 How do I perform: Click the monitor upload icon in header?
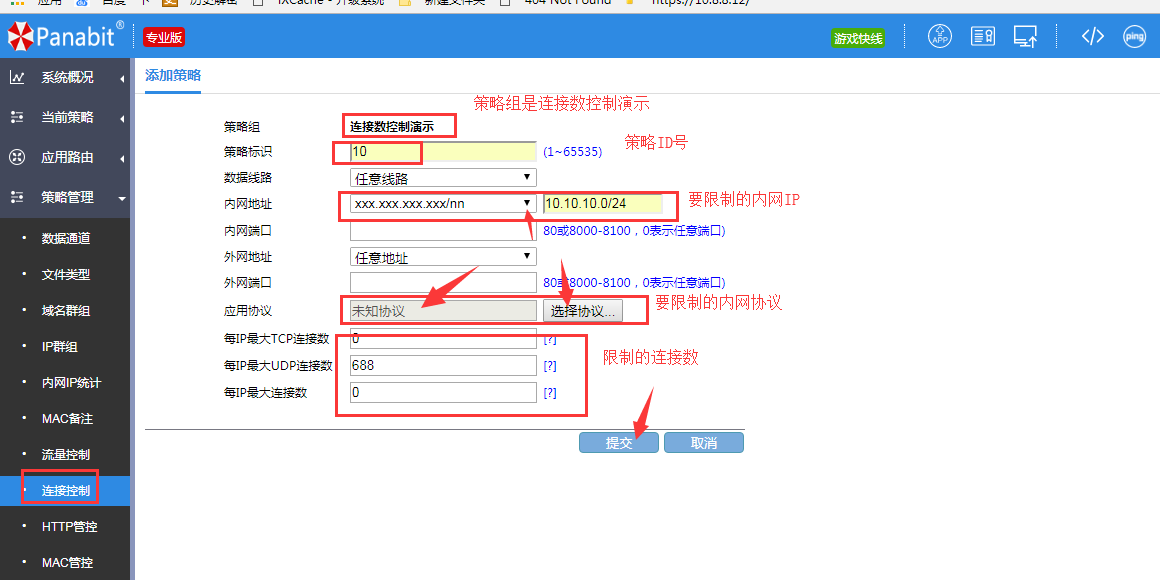click(1025, 37)
